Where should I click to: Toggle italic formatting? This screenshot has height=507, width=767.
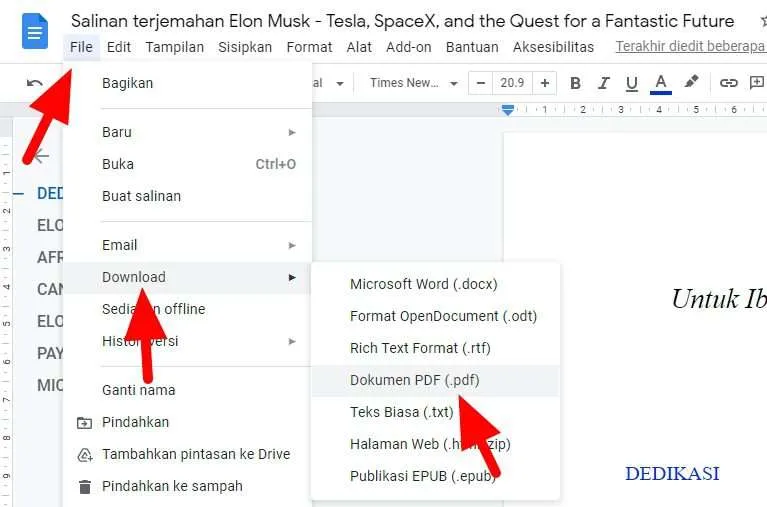pos(604,83)
